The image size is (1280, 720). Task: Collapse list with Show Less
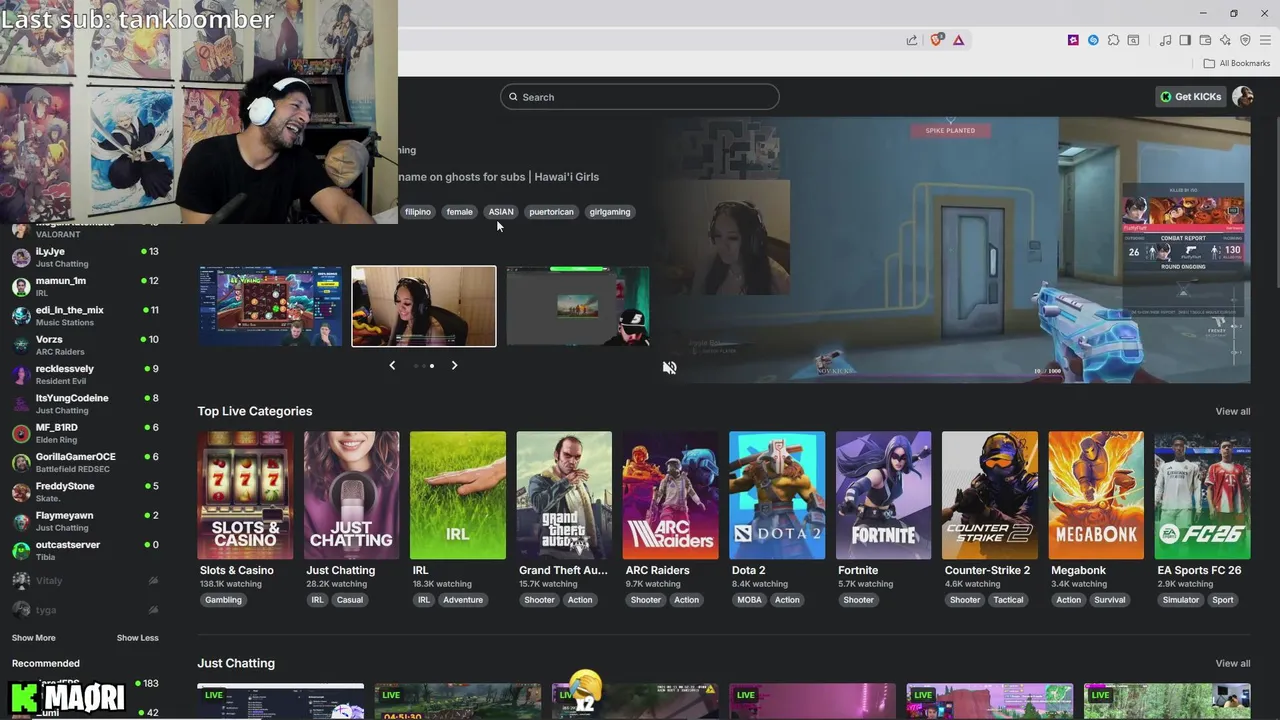coord(137,638)
